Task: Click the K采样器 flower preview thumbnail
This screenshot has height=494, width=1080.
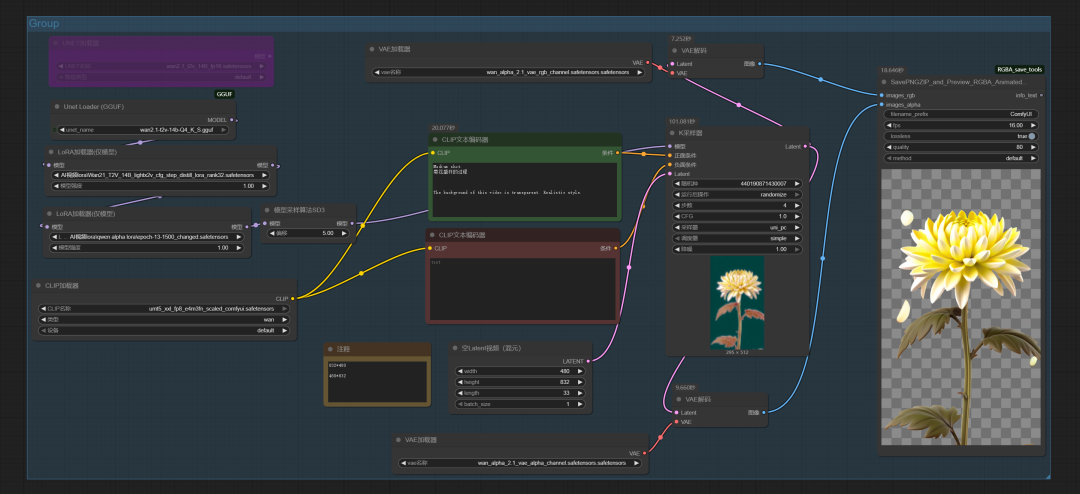Action: click(x=737, y=301)
